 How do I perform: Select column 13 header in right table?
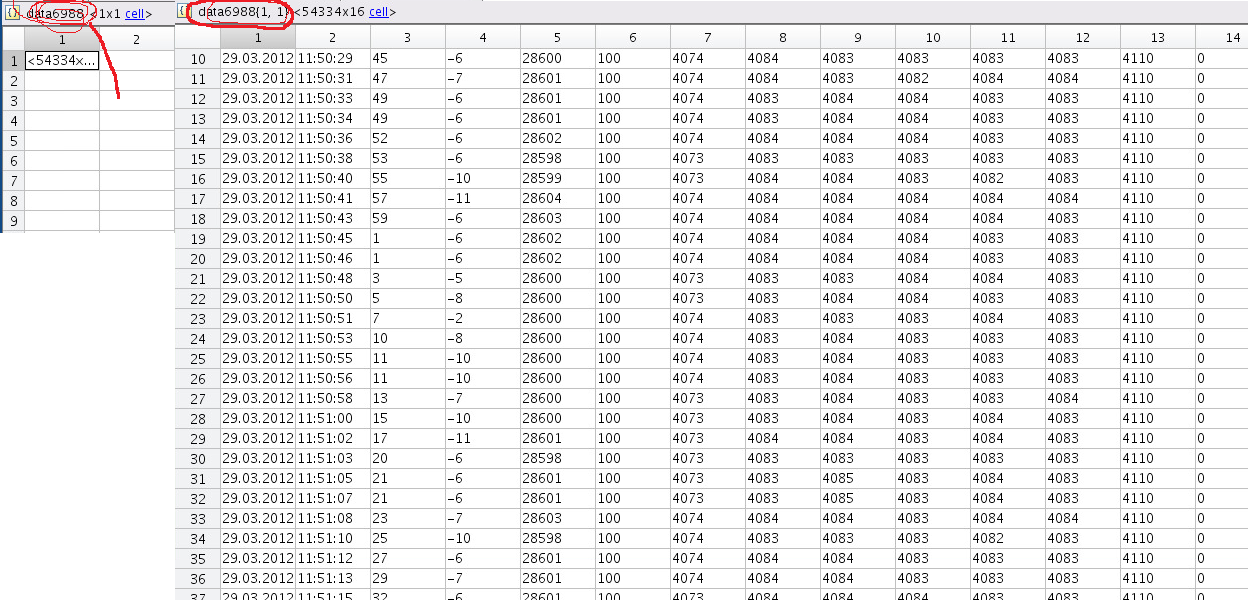(x=1157, y=37)
